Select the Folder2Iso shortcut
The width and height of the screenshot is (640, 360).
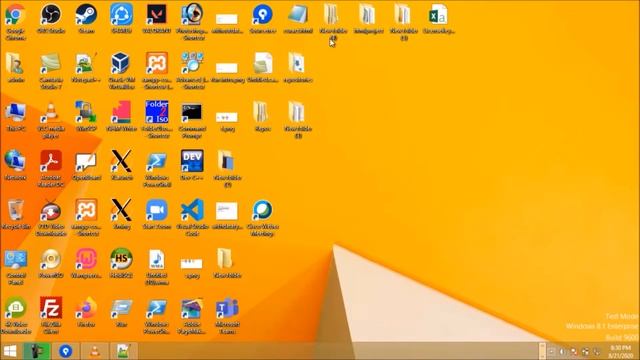tap(157, 120)
